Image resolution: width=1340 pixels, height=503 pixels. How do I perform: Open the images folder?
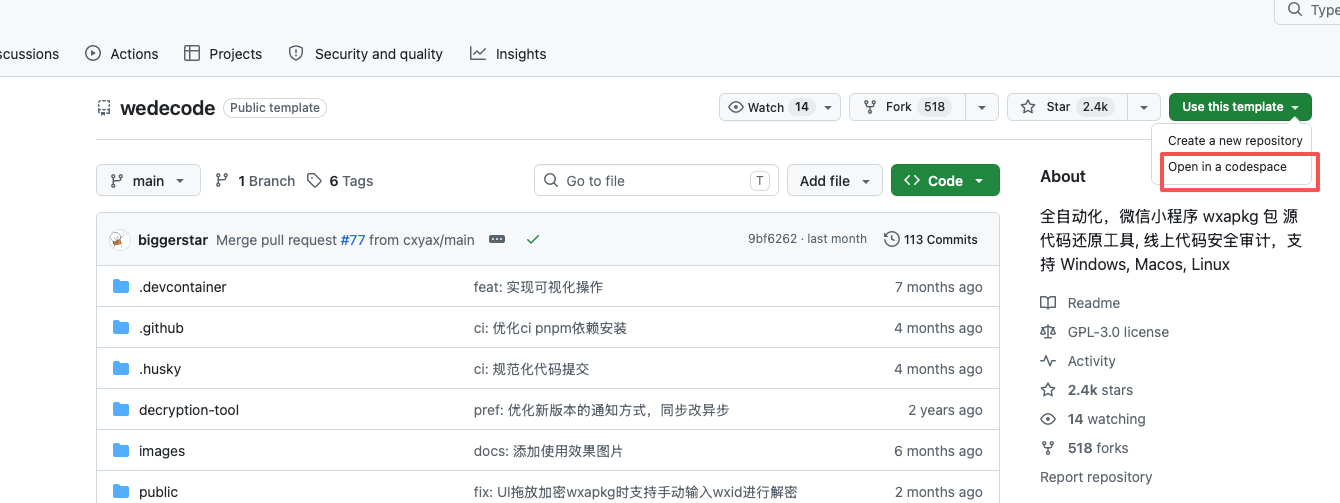162,451
